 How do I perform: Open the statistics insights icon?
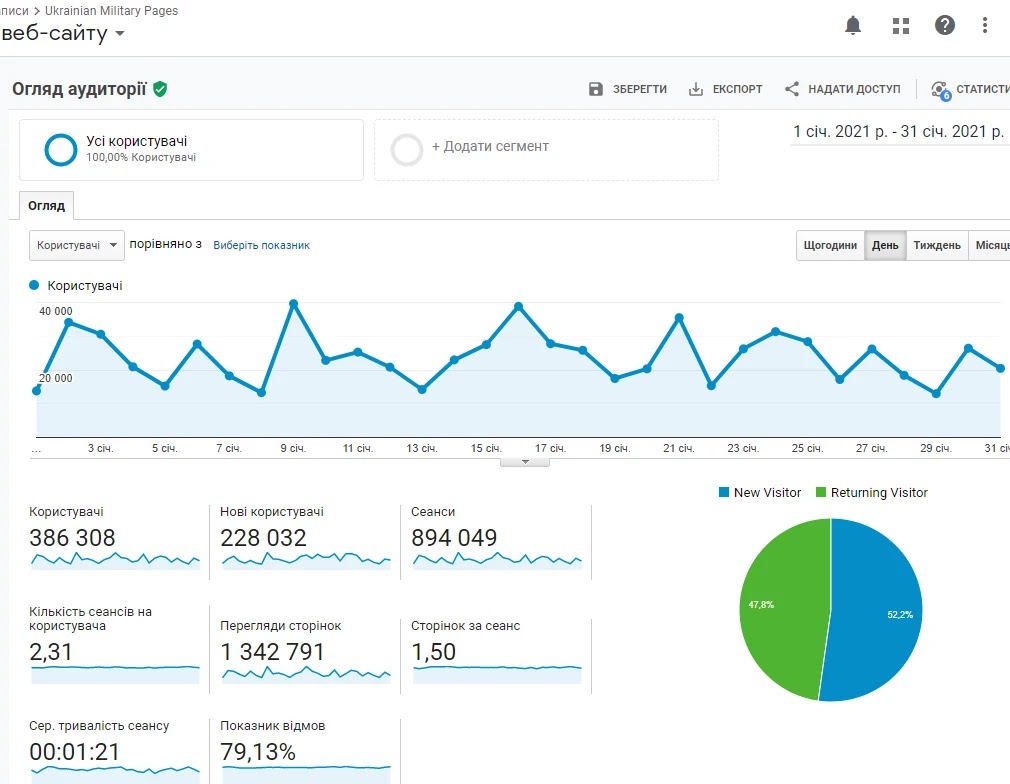pyautogui.click(x=940, y=90)
